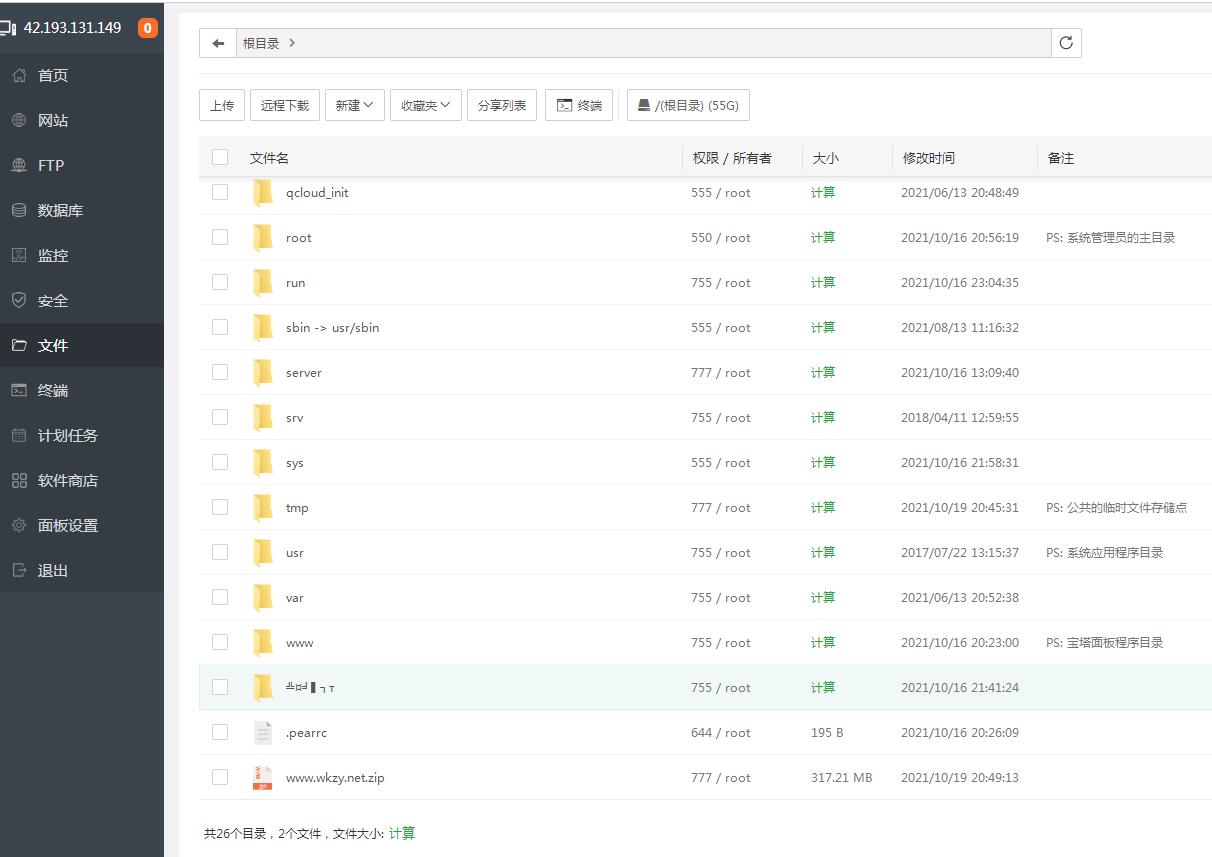Expand the 新建 dropdown
This screenshot has height=857, width=1212.
tap(354, 105)
